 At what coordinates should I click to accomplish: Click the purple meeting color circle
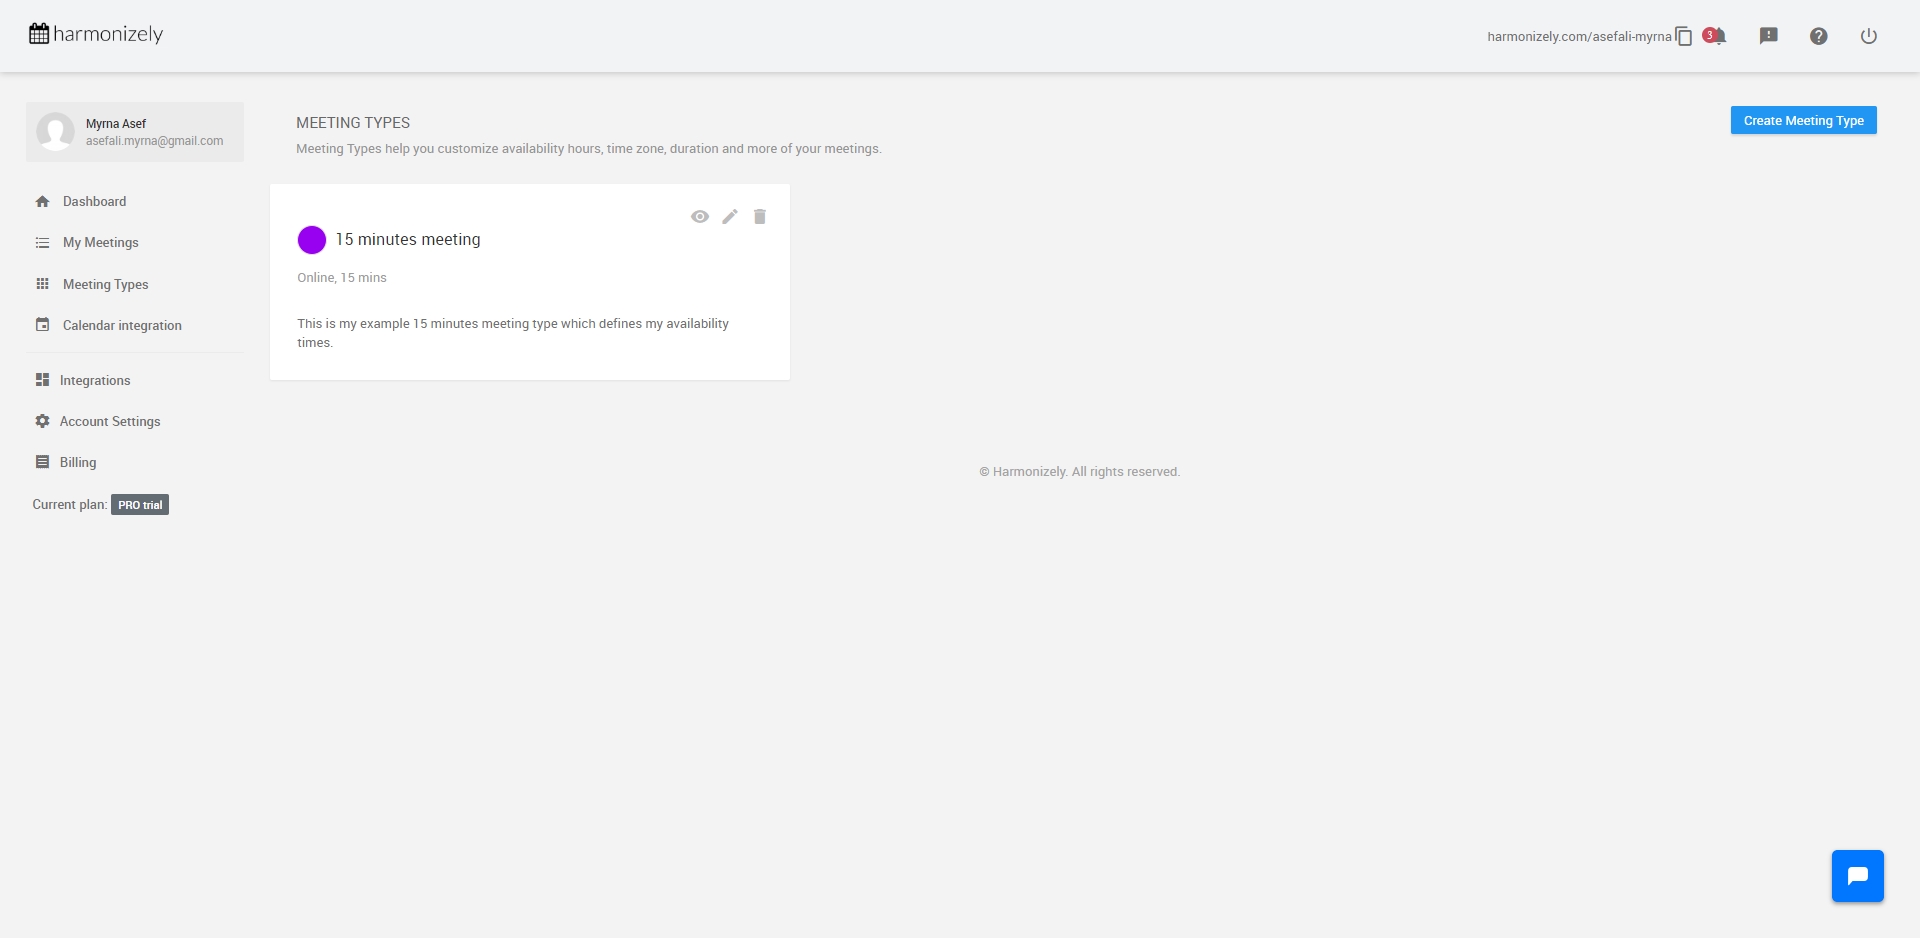tap(312, 240)
